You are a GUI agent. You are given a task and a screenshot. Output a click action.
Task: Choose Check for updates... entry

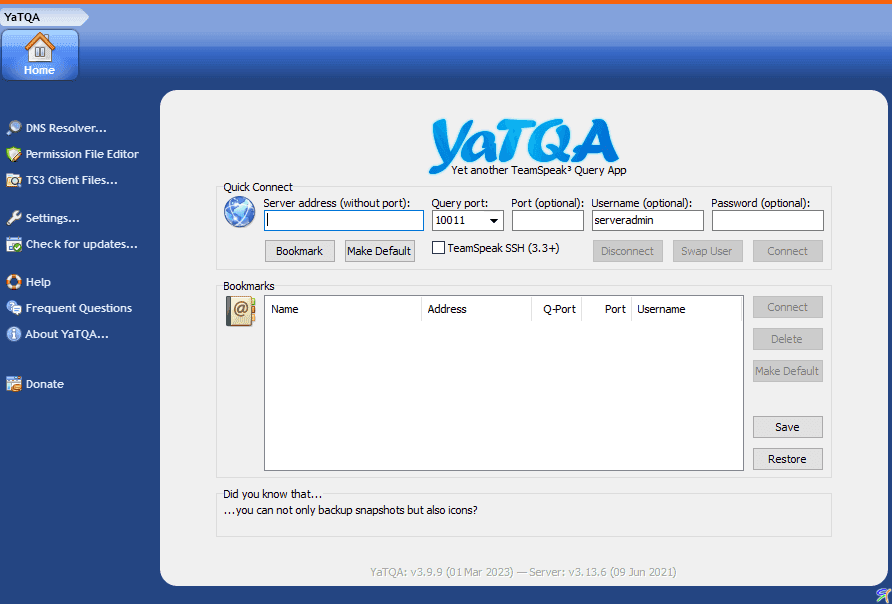[x=81, y=244]
